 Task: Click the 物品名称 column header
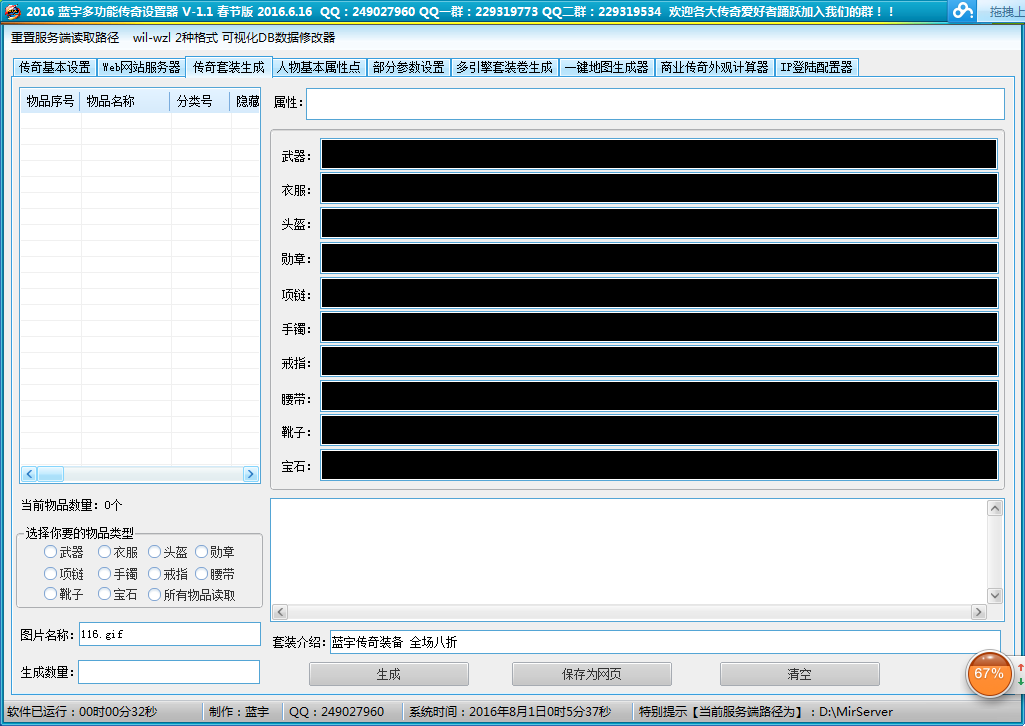pos(125,101)
